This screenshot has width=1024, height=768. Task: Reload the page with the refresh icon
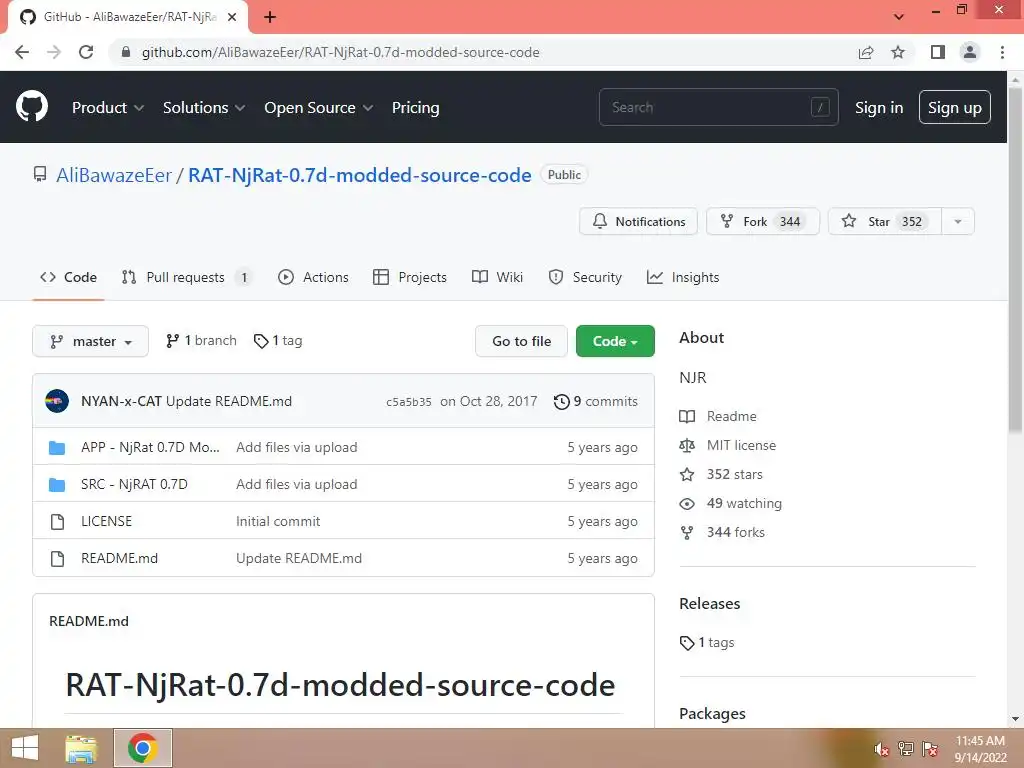[86, 52]
